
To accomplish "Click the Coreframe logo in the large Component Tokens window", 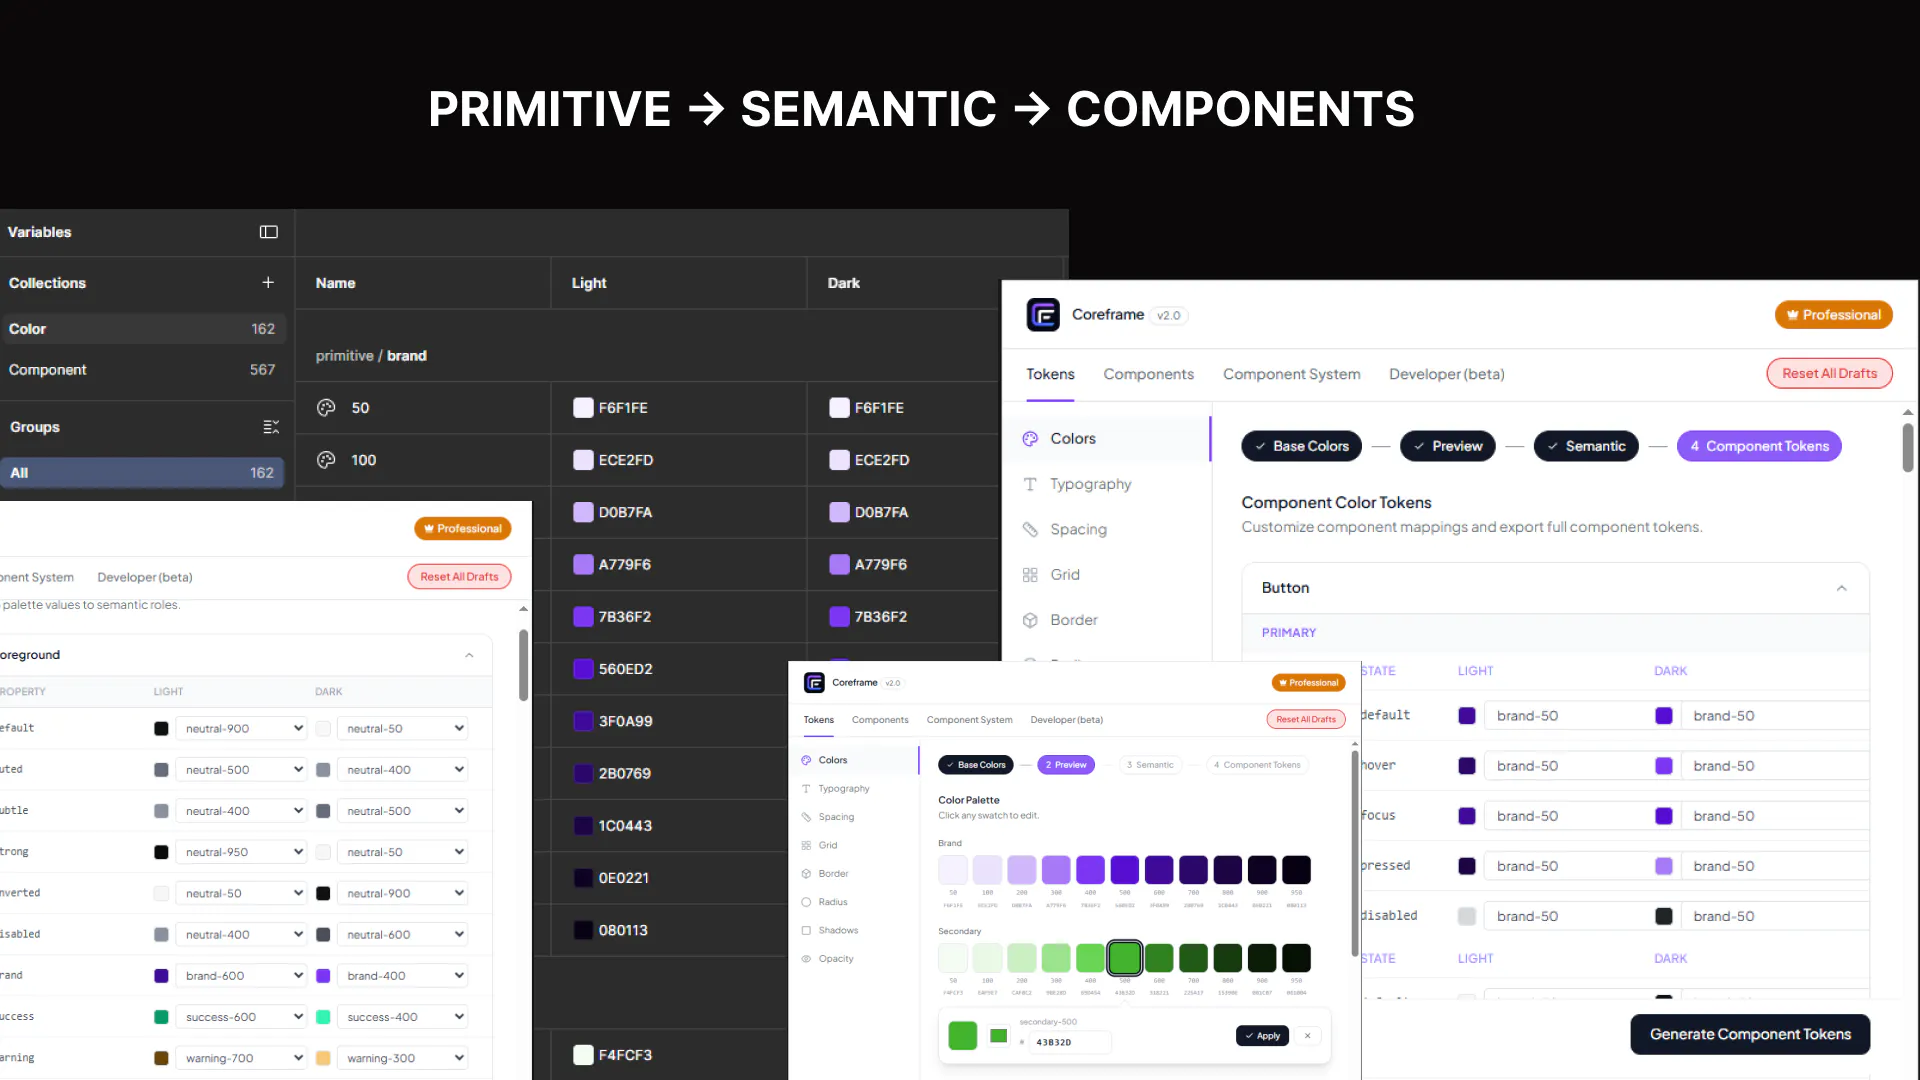I will pos(1043,315).
